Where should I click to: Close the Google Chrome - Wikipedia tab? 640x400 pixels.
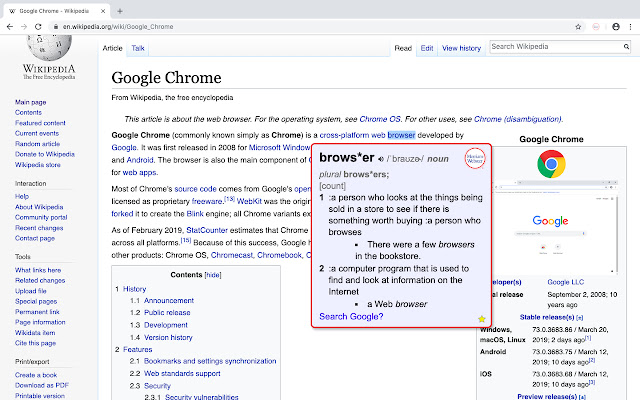pos(103,11)
